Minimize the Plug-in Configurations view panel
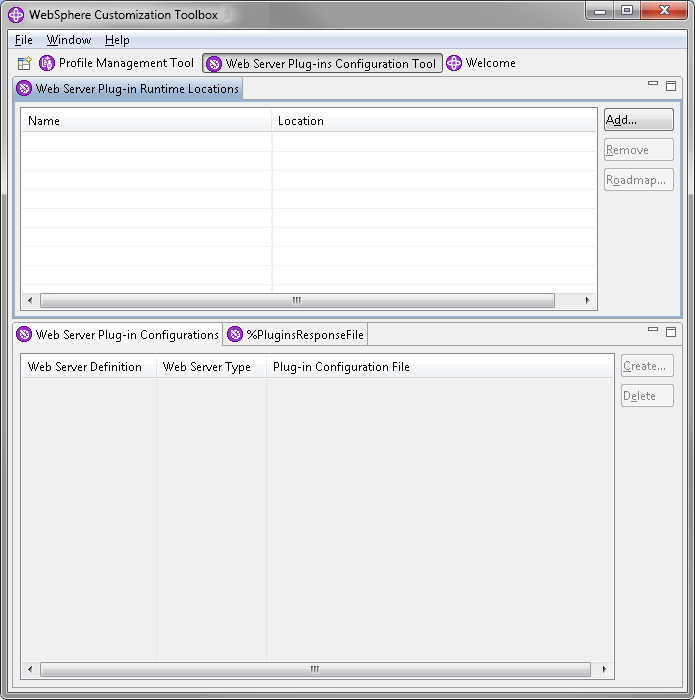The width and height of the screenshot is (695, 700). (653, 329)
